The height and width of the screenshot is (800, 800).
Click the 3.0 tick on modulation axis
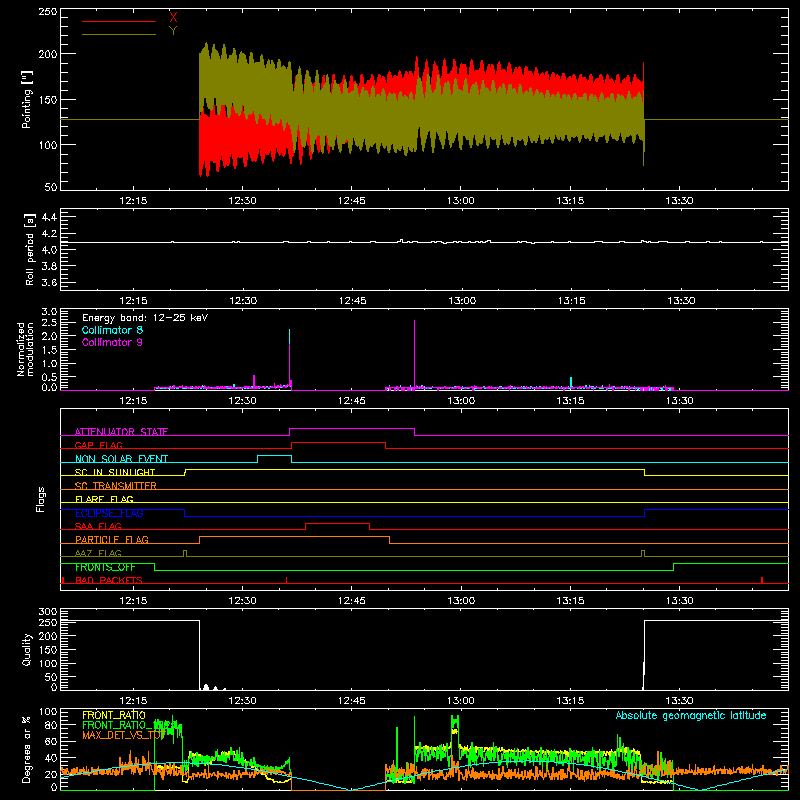(49, 312)
